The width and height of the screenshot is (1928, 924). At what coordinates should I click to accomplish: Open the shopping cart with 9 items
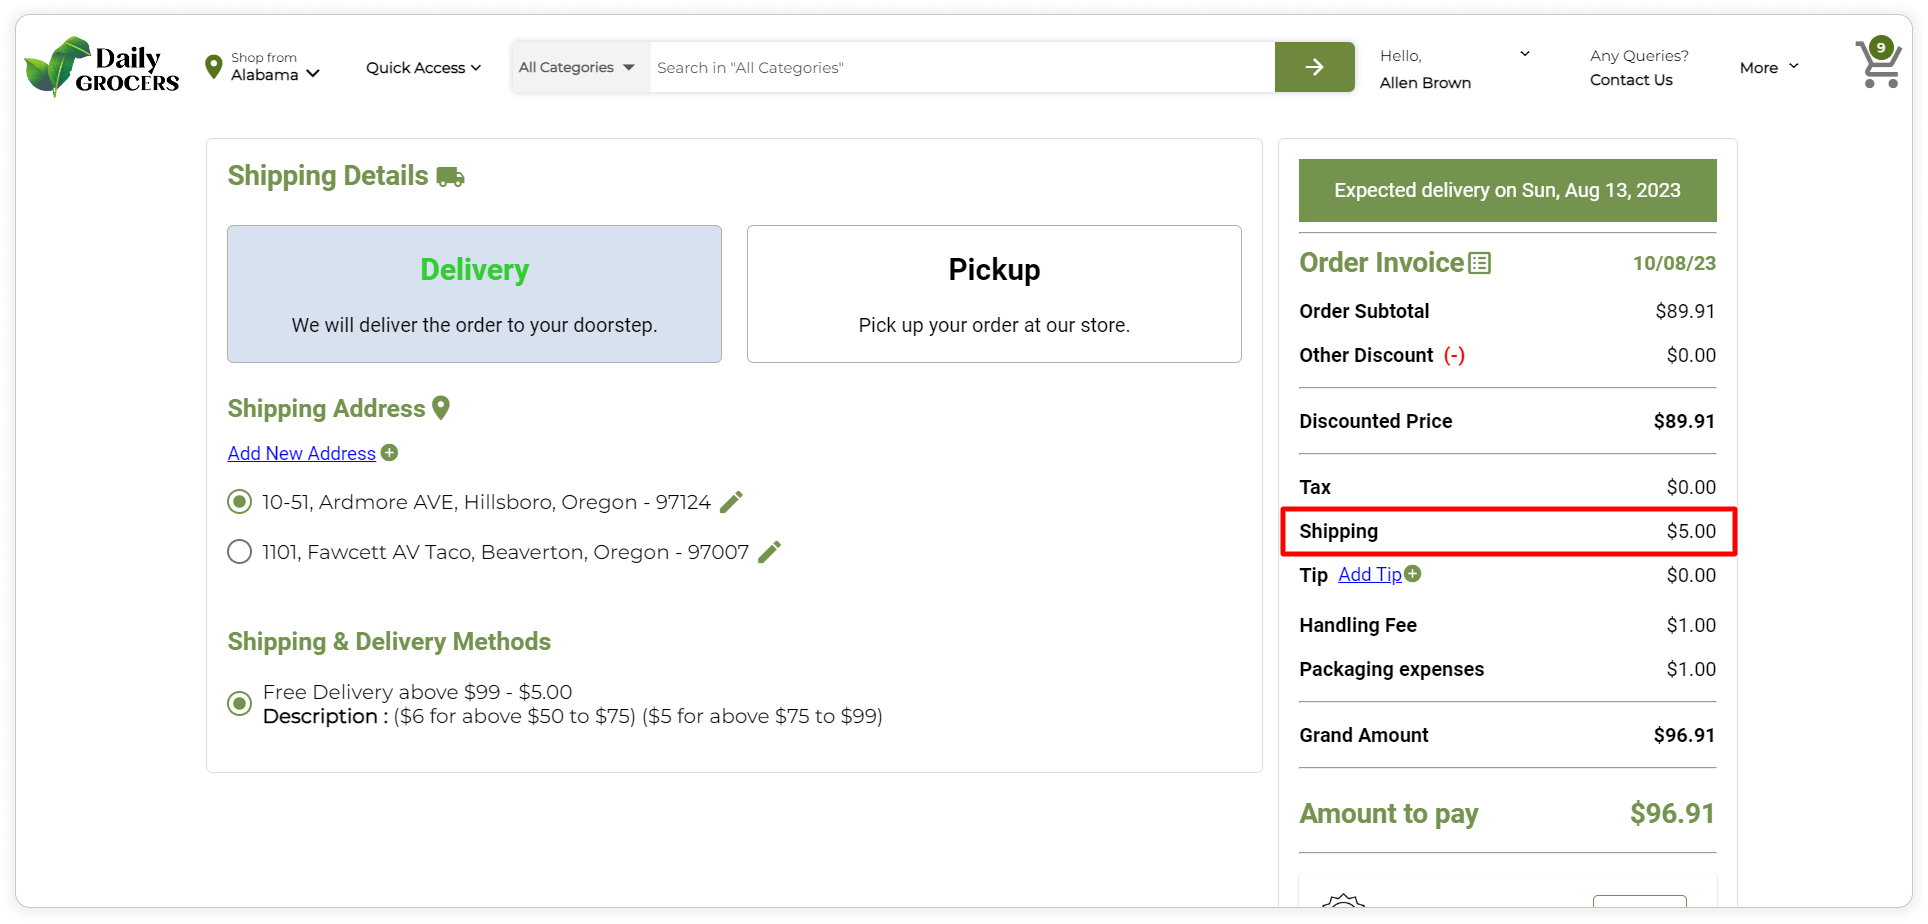1878,65
